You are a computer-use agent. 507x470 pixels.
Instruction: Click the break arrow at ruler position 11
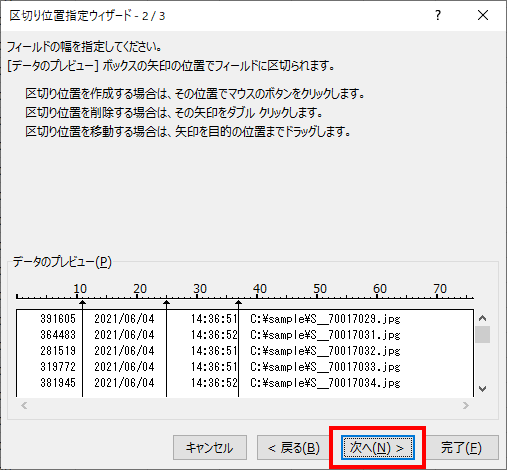tap(83, 303)
